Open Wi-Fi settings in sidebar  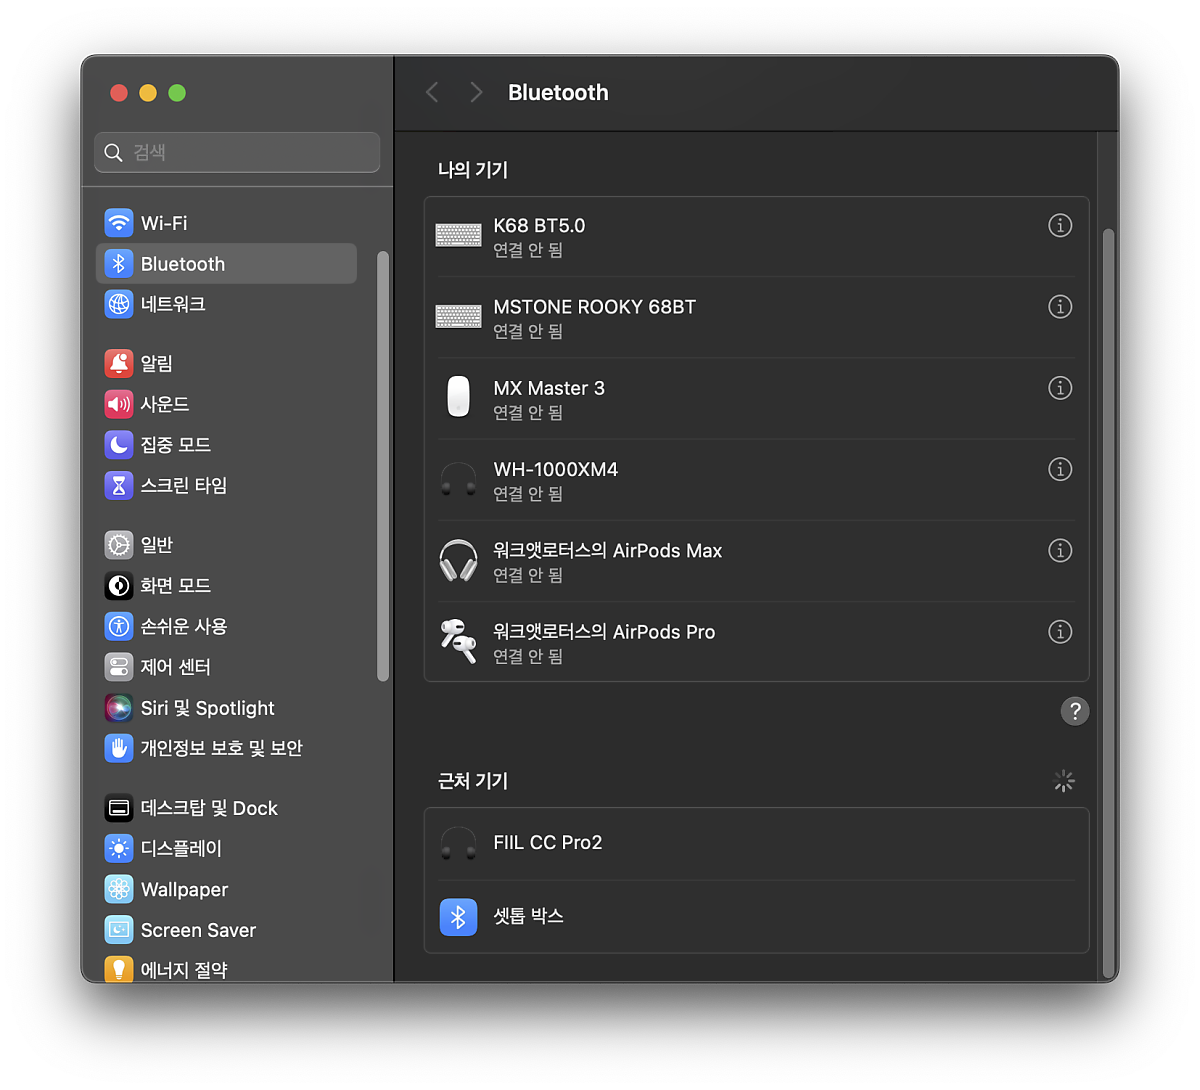pyautogui.click(x=226, y=223)
